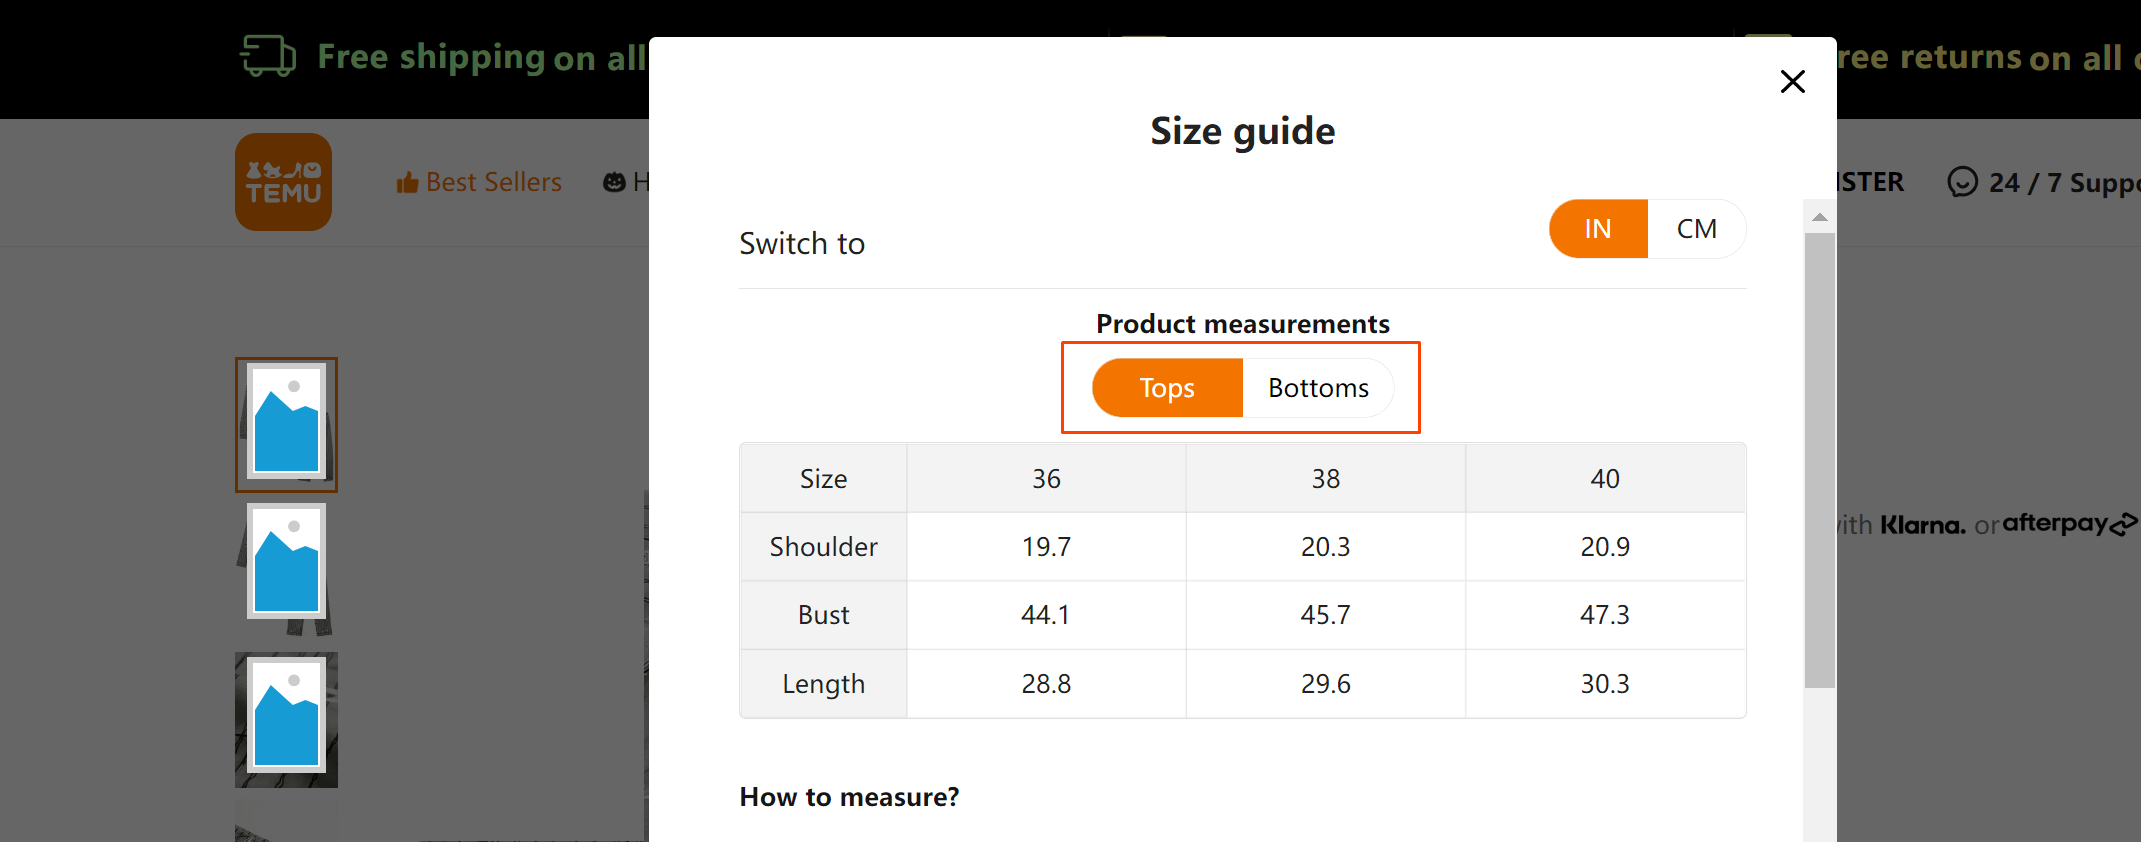Open the Best Sellers link
The width and height of the screenshot is (2141, 842).
pos(493,182)
